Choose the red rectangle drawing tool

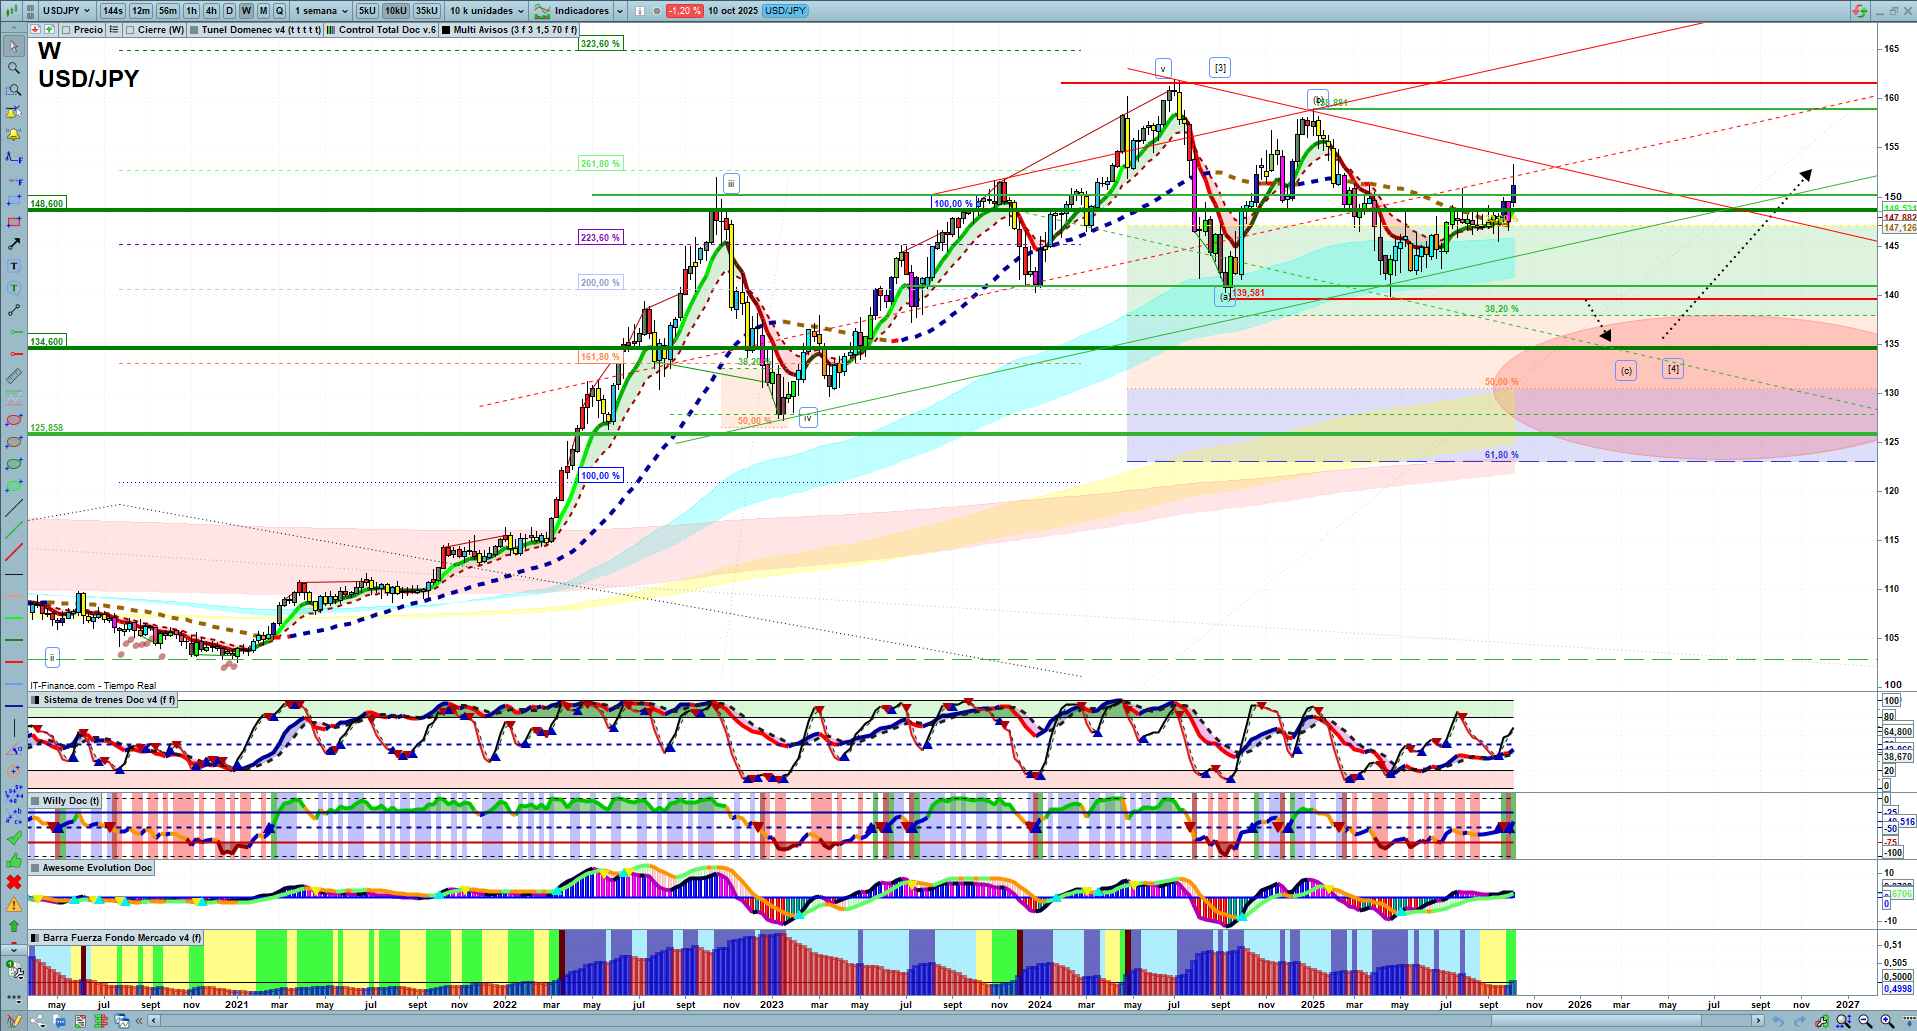(x=14, y=222)
